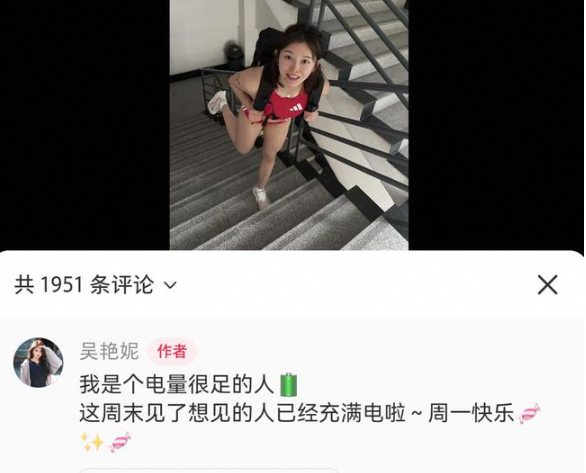Viewport: 586px width, 473px height.
Task: Expand the chevron beside 1951 条评论
Action: (170, 285)
